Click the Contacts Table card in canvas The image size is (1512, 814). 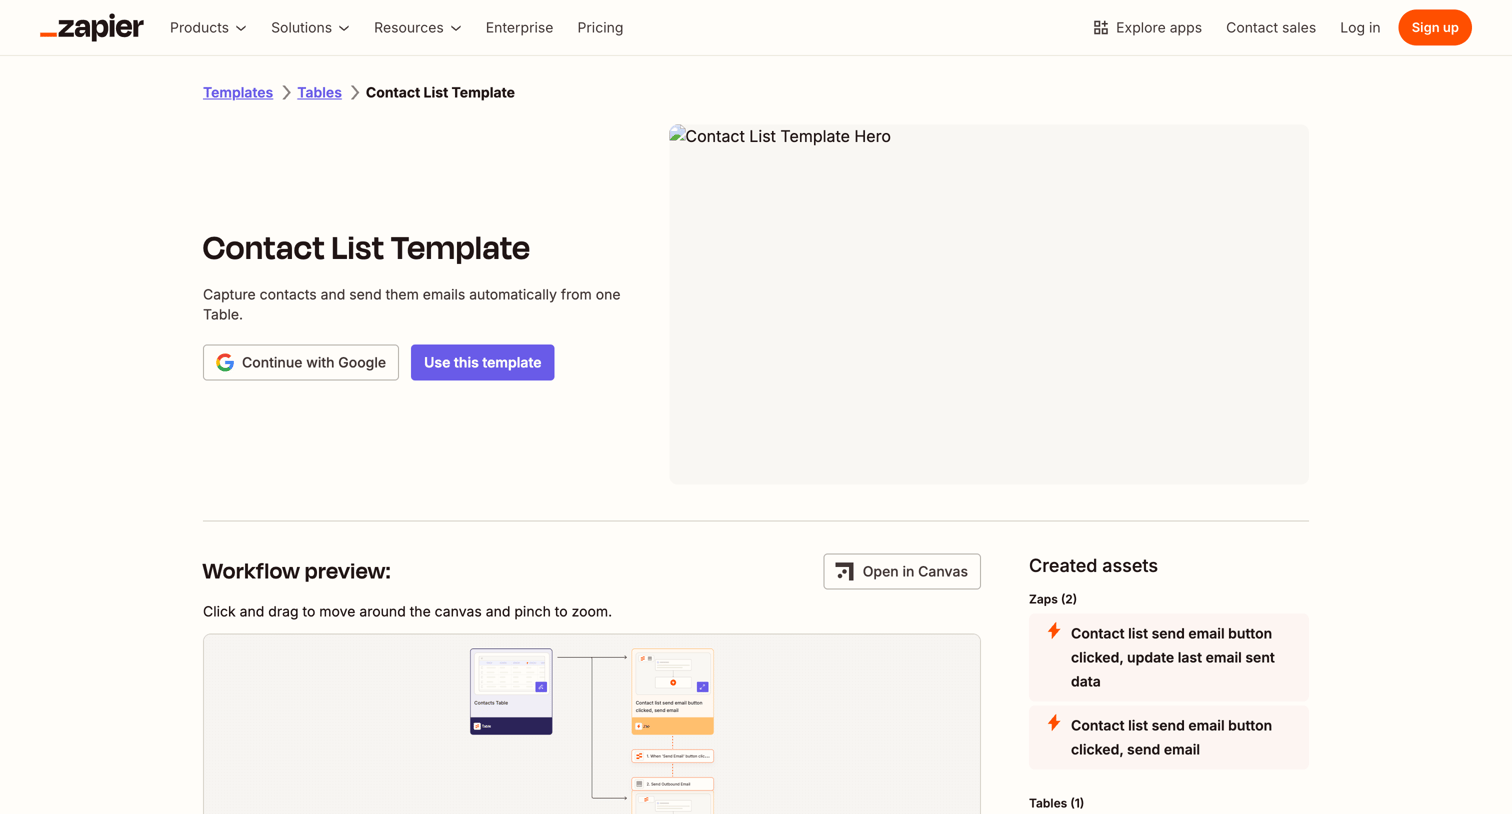pos(511,691)
